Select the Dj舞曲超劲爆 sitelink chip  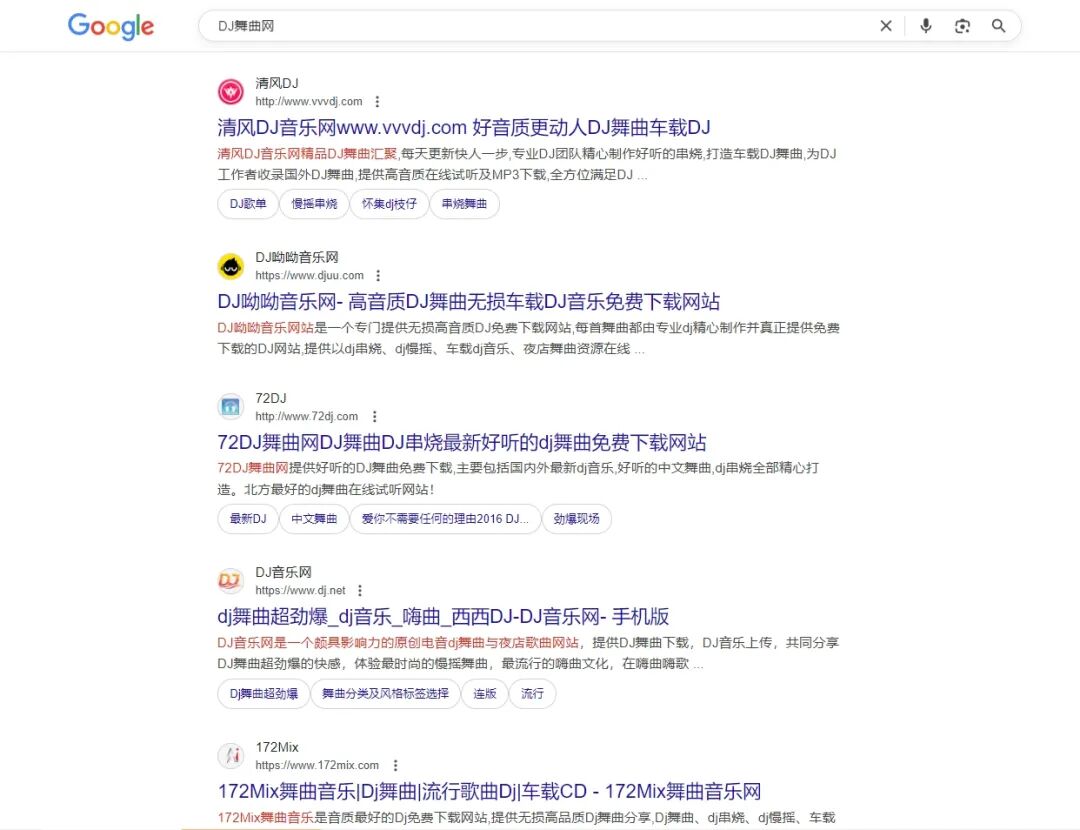(264, 694)
